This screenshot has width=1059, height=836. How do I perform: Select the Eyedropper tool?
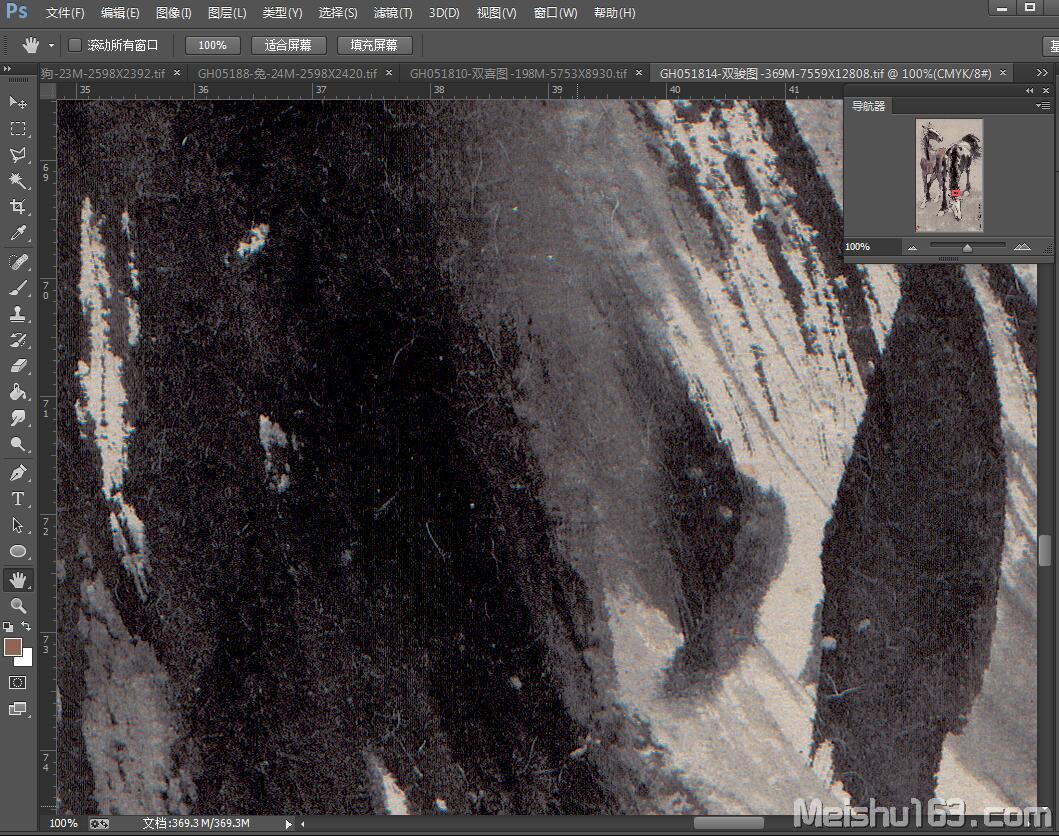[18, 233]
